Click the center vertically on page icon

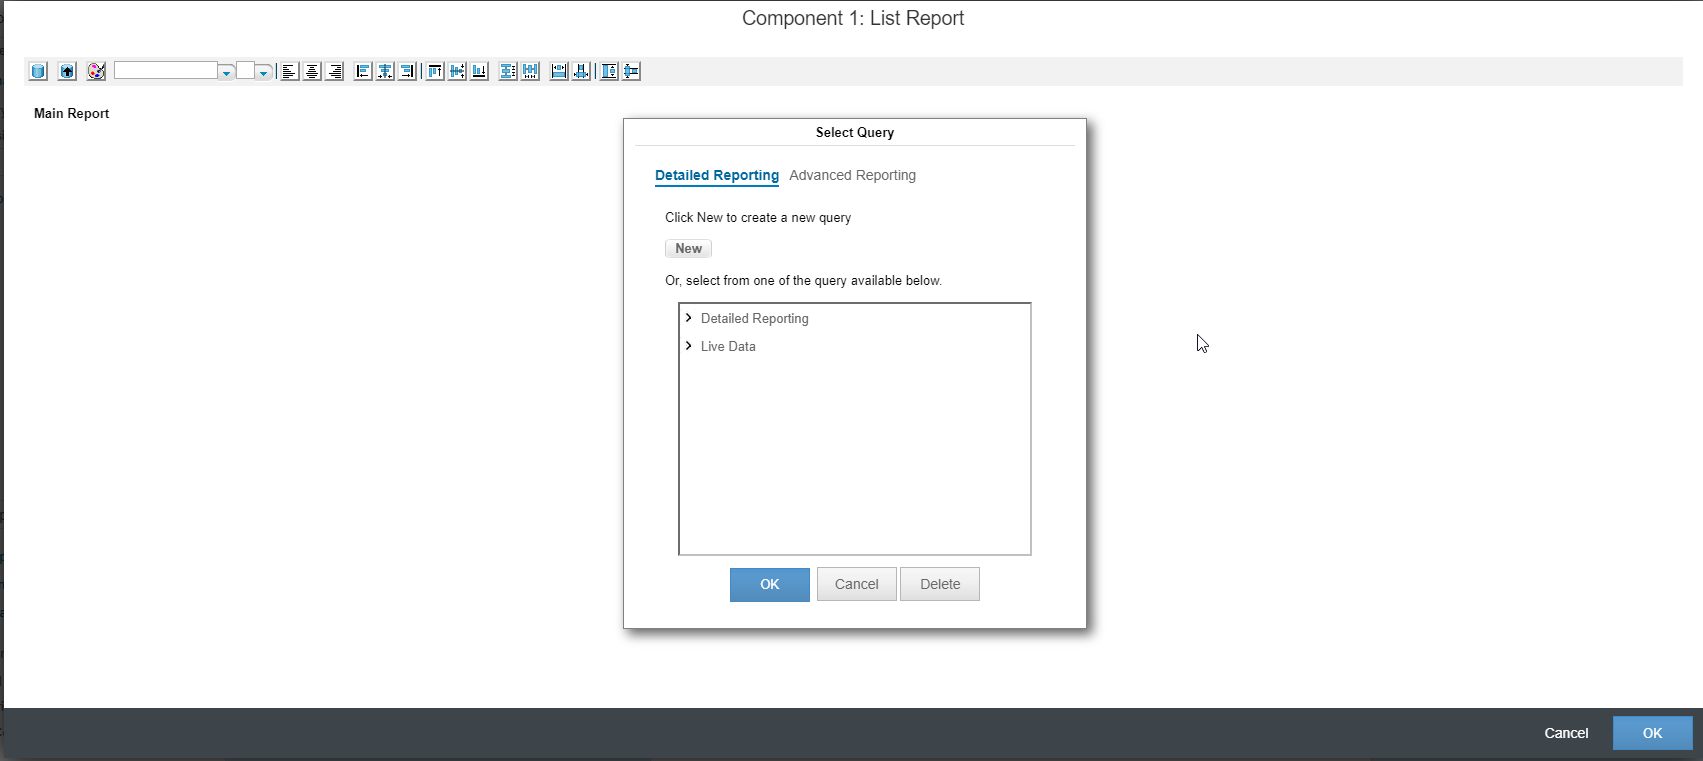pyautogui.click(x=609, y=71)
